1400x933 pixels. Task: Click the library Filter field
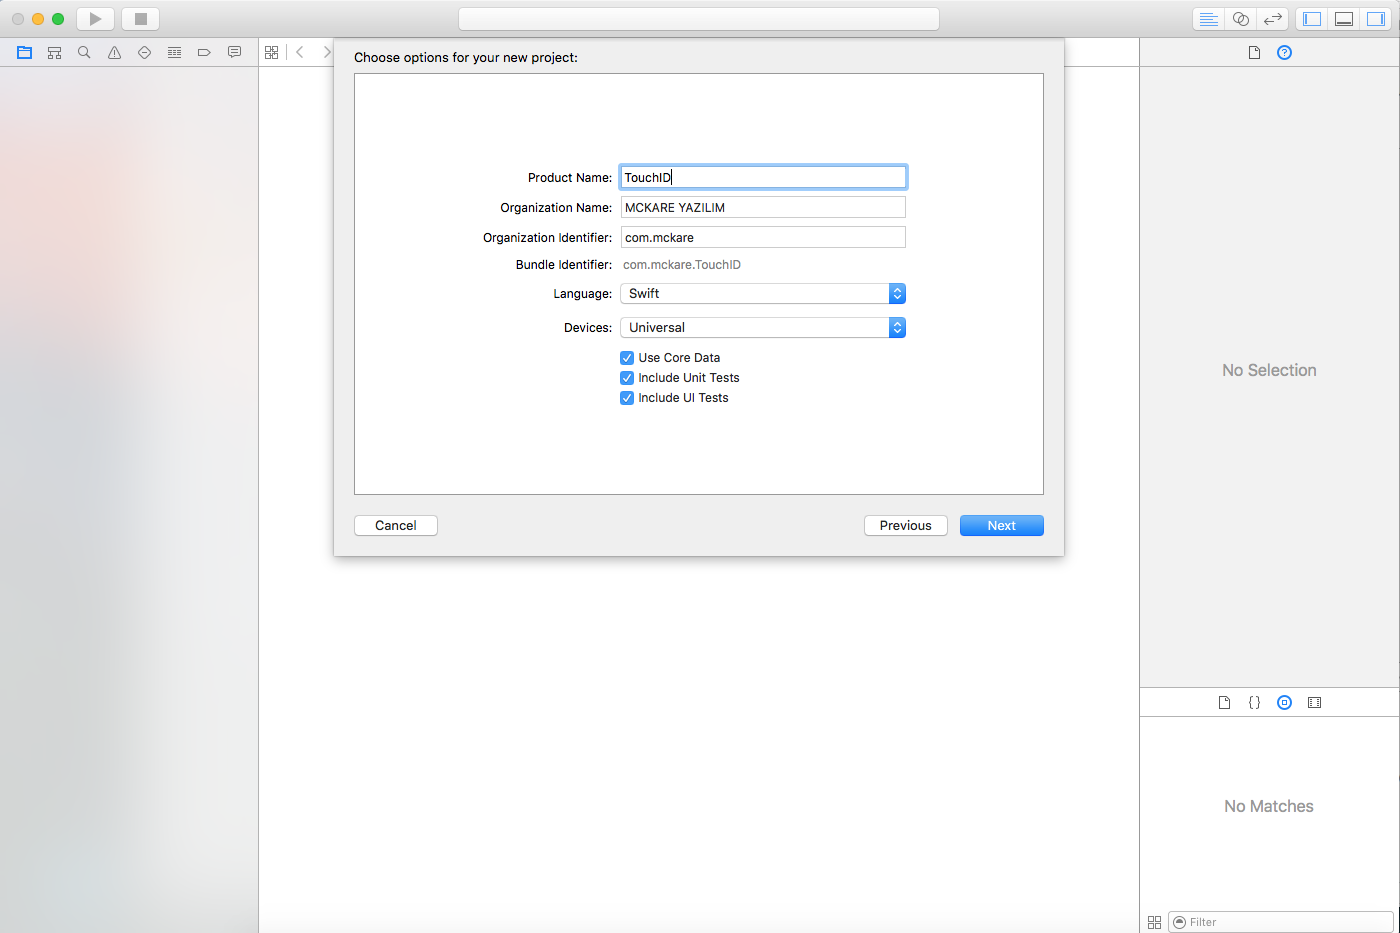coord(1280,922)
